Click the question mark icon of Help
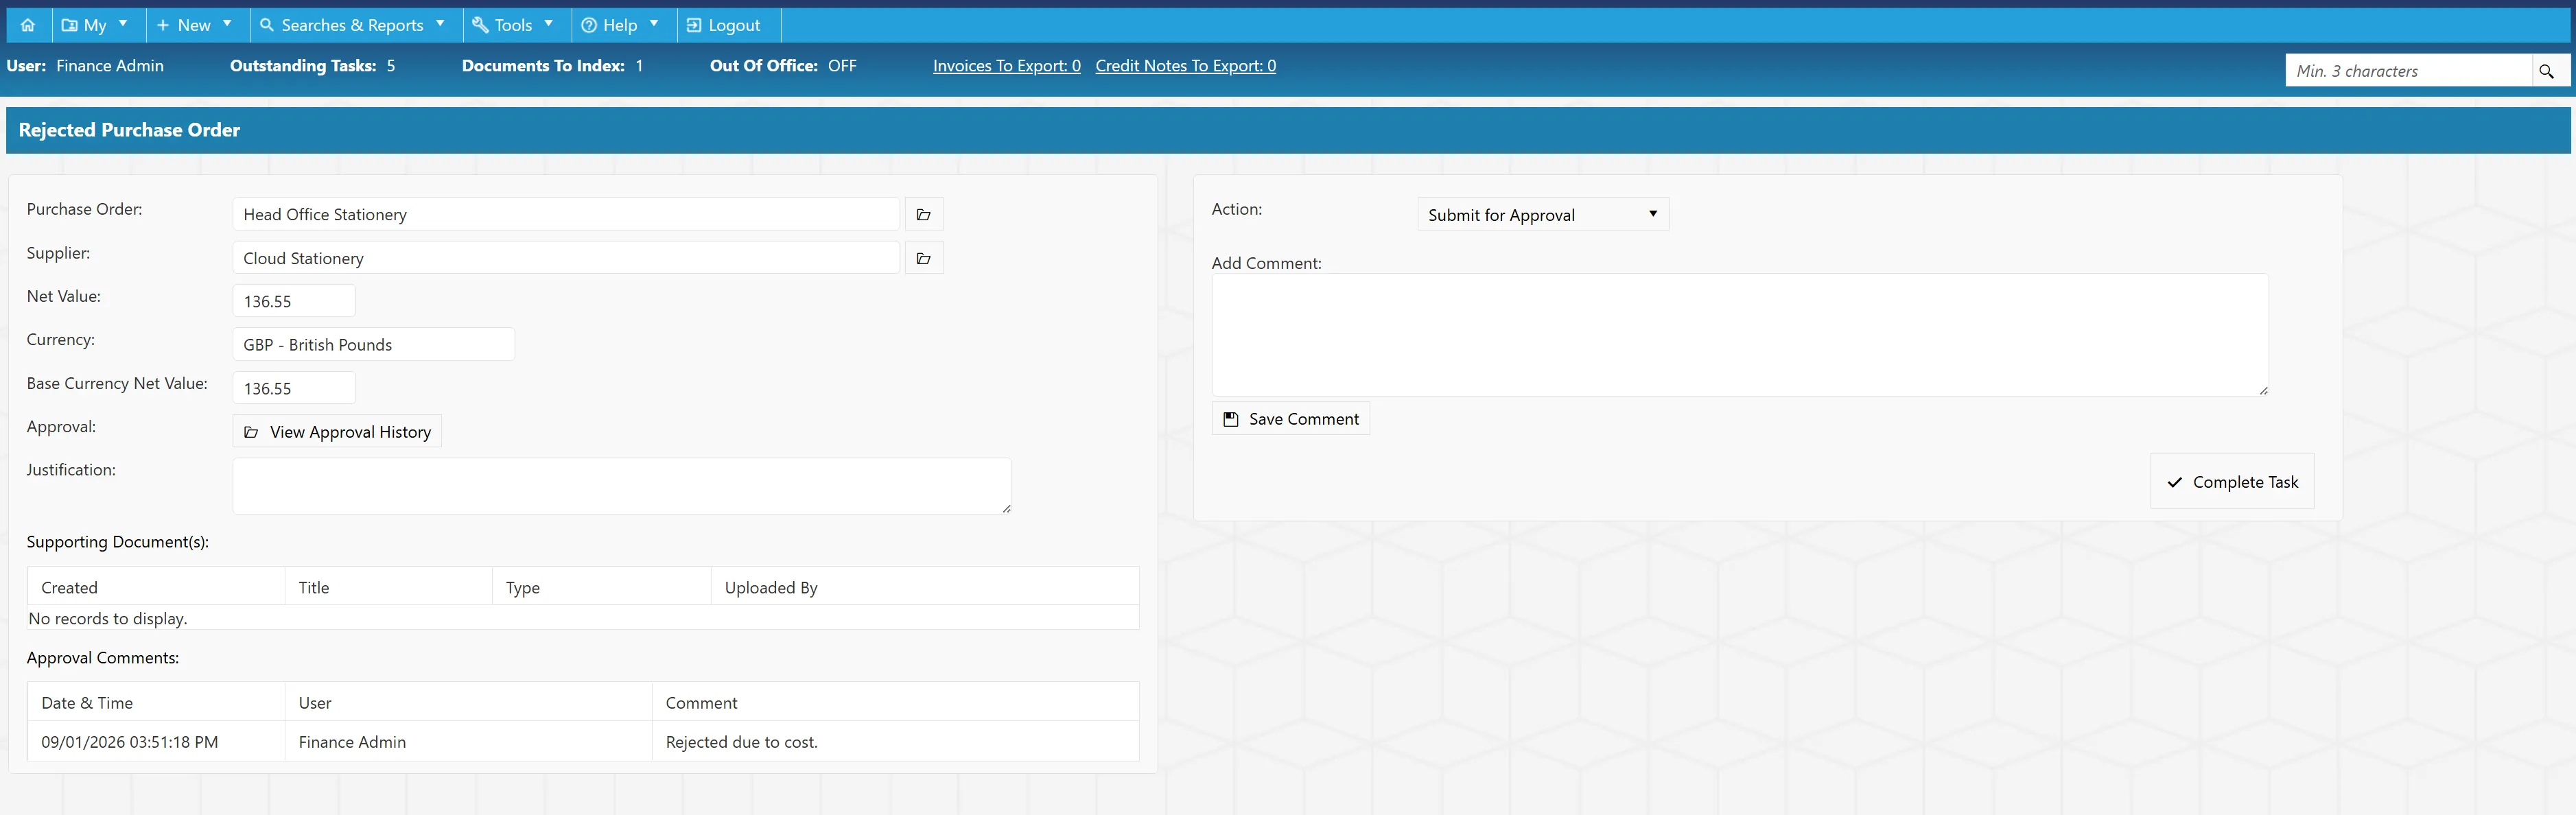Image resolution: width=2576 pixels, height=815 pixels. [589, 25]
